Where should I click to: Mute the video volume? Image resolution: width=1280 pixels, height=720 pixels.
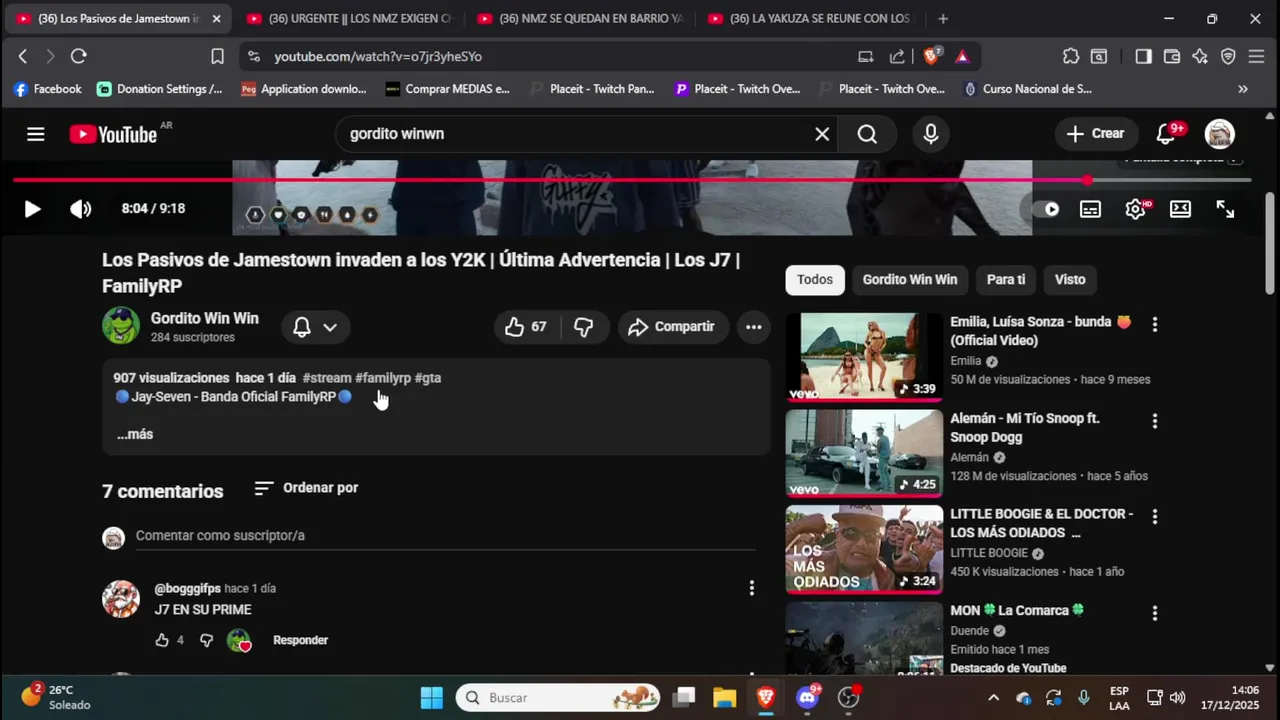tap(80, 209)
